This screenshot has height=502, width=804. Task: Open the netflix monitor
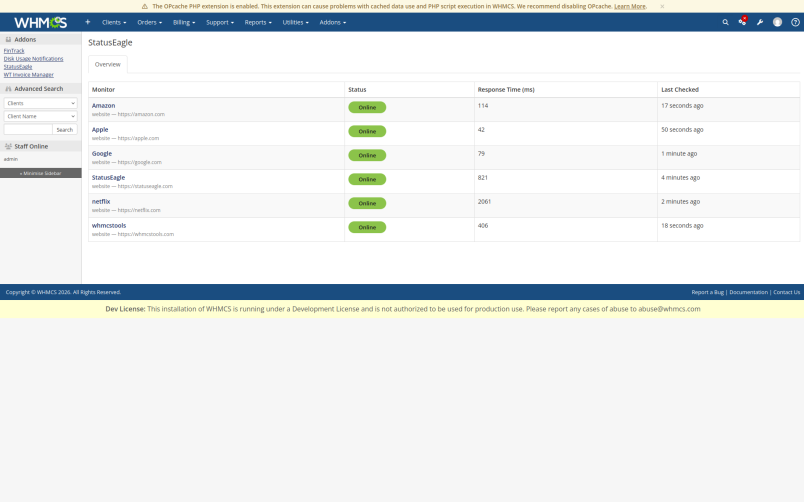(101, 202)
